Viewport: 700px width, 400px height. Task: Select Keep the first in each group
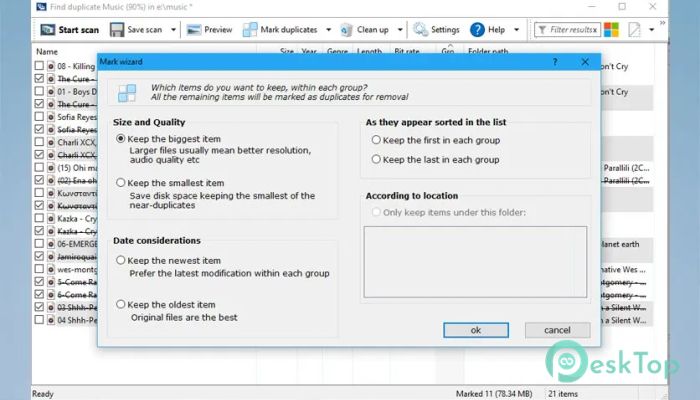[x=376, y=140]
